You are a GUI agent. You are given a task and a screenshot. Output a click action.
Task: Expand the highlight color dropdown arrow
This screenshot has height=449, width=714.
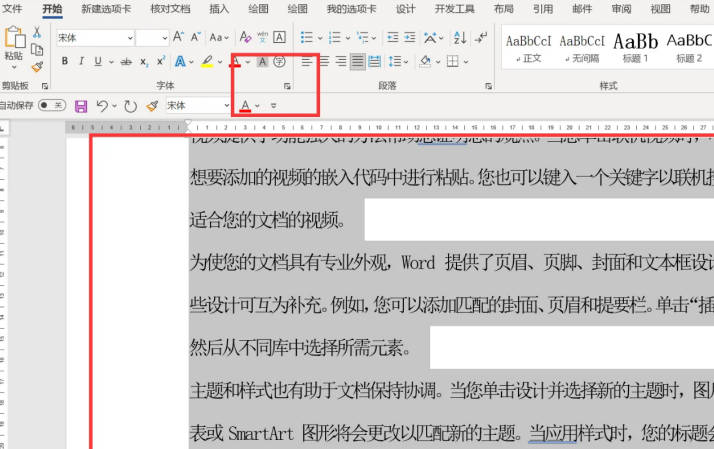coord(220,62)
